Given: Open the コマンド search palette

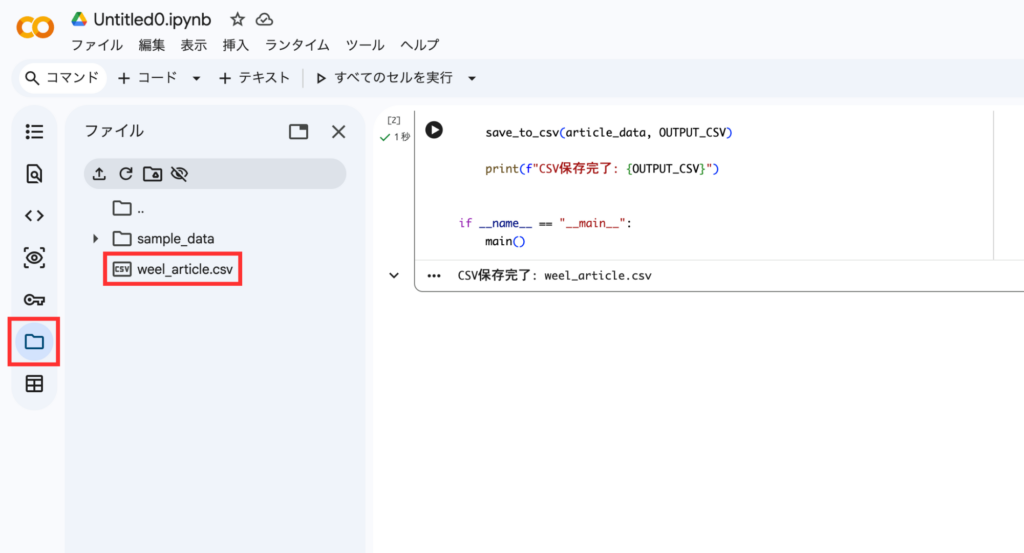Looking at the screenshot, I should [x=61, y=78].
